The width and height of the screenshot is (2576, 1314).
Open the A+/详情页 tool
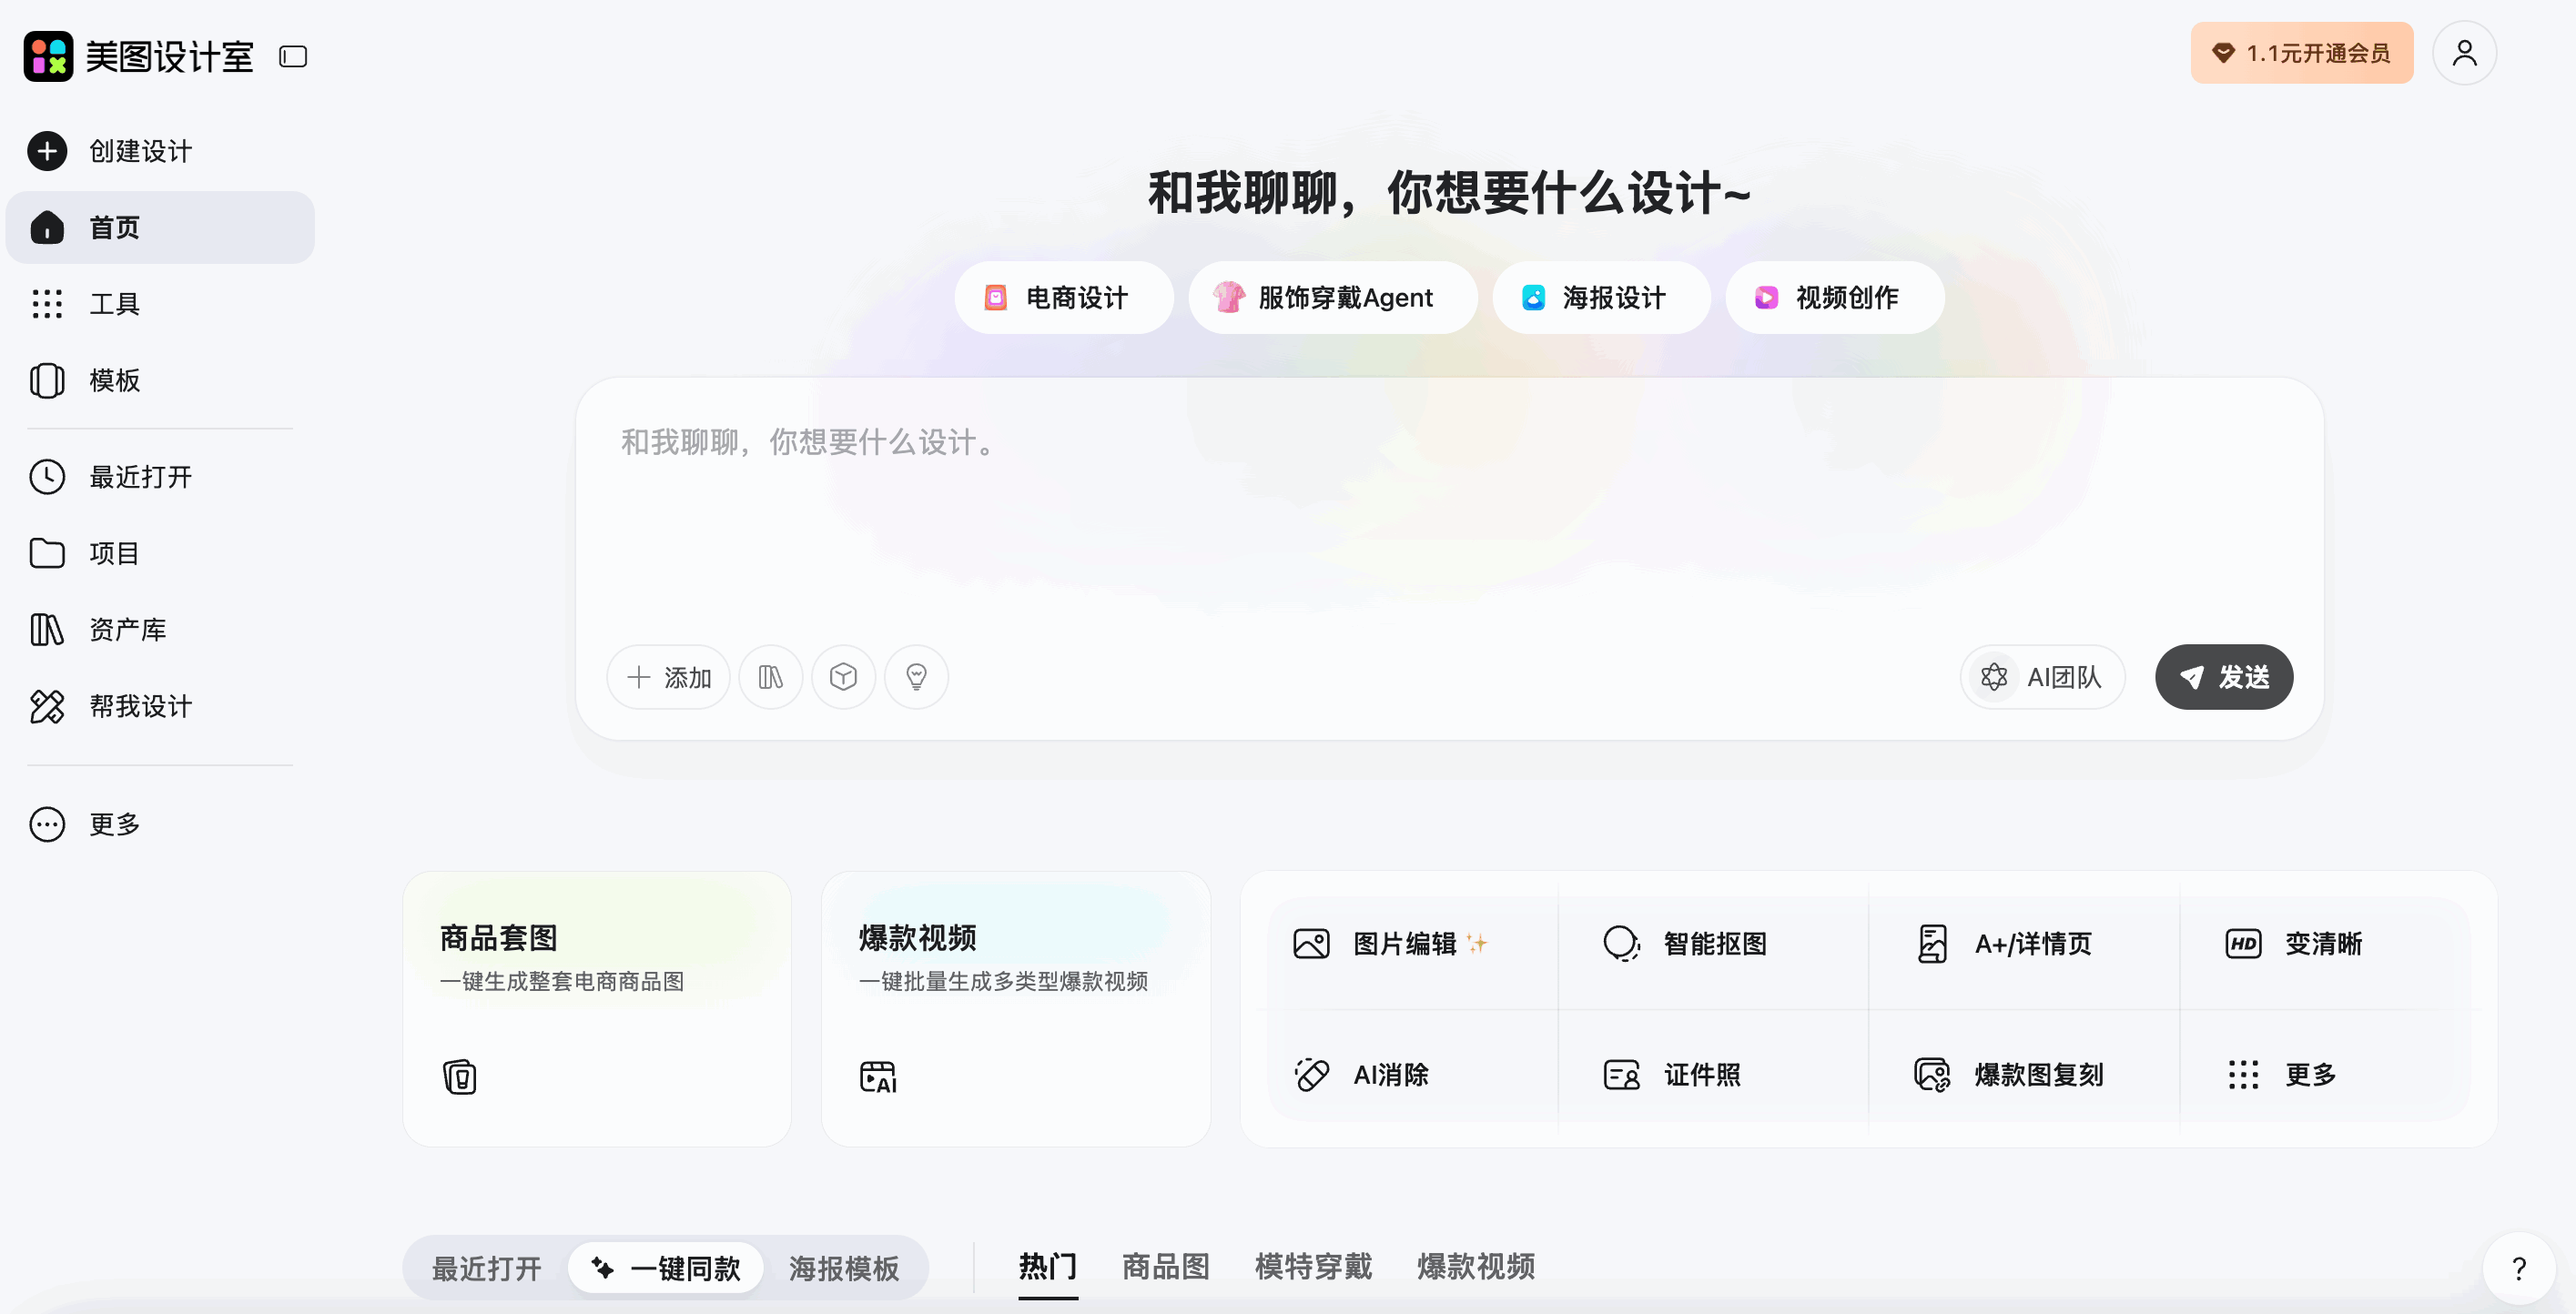coord(2023,944)
